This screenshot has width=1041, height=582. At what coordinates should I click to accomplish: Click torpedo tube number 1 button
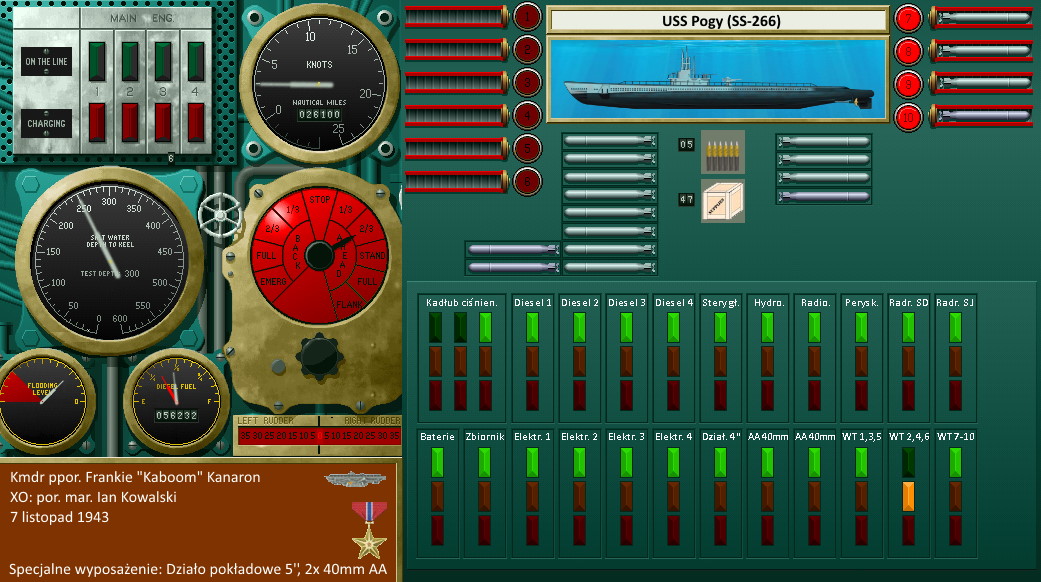pyautogui.click(x=527, y=16)
